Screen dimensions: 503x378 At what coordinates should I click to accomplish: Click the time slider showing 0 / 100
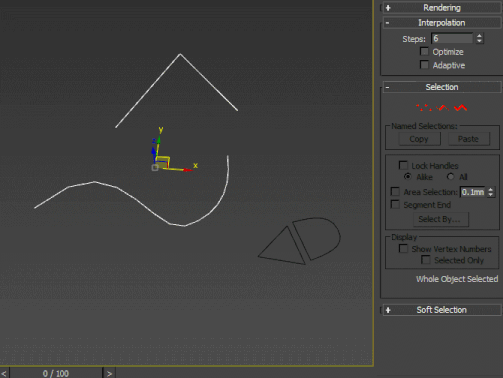point(56,374)
